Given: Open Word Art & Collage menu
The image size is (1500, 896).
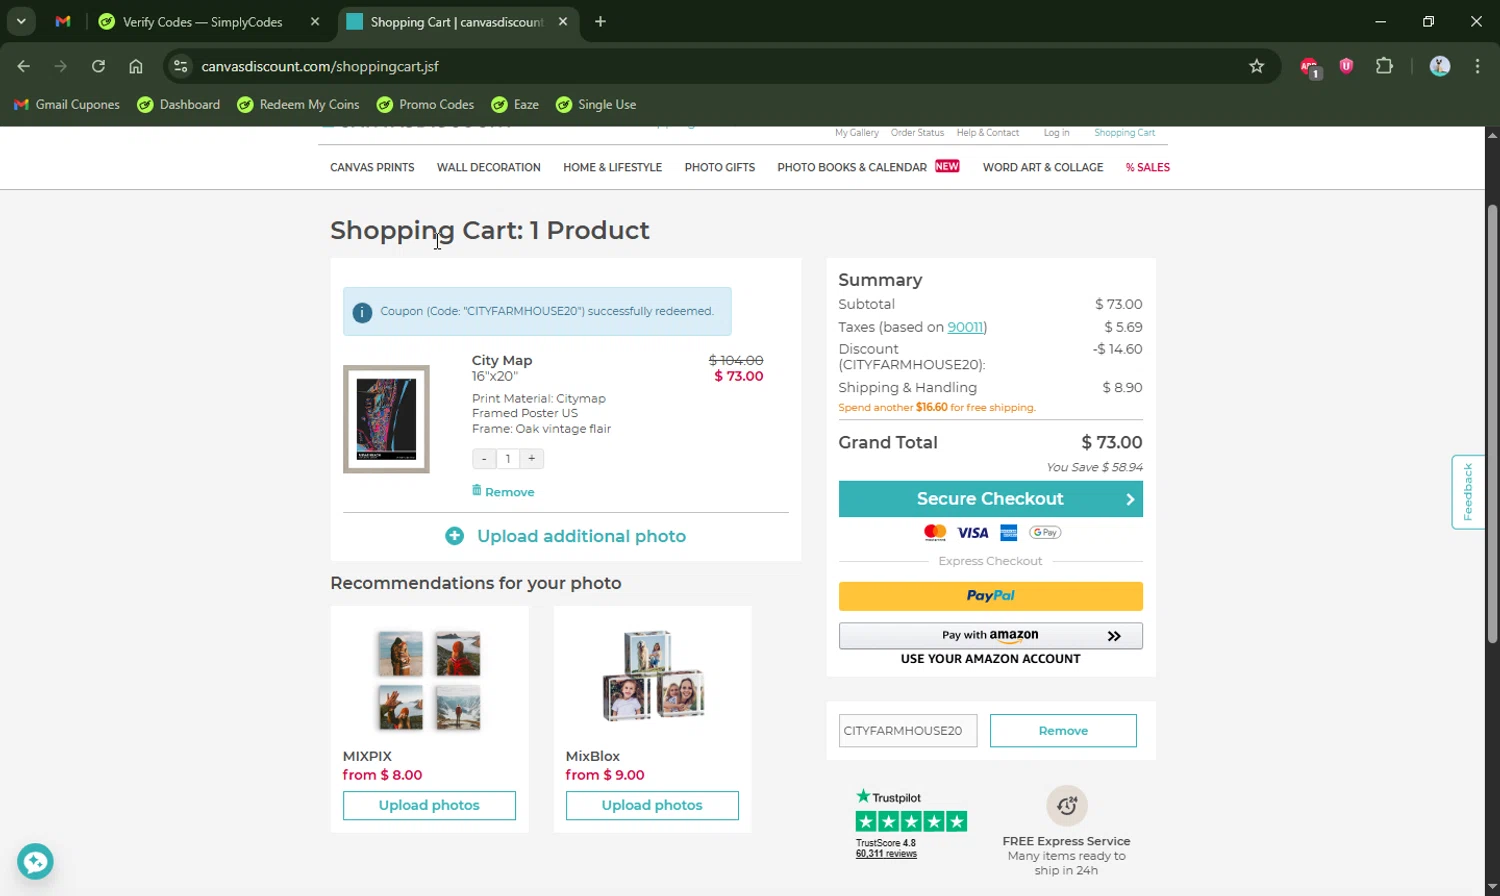Looking at the screenshot, I should coord(1043,167).
